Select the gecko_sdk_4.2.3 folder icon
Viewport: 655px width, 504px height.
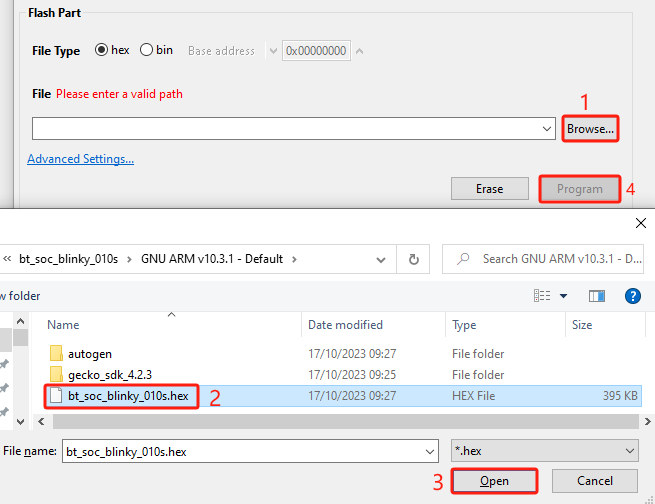(x=56, y=375)
